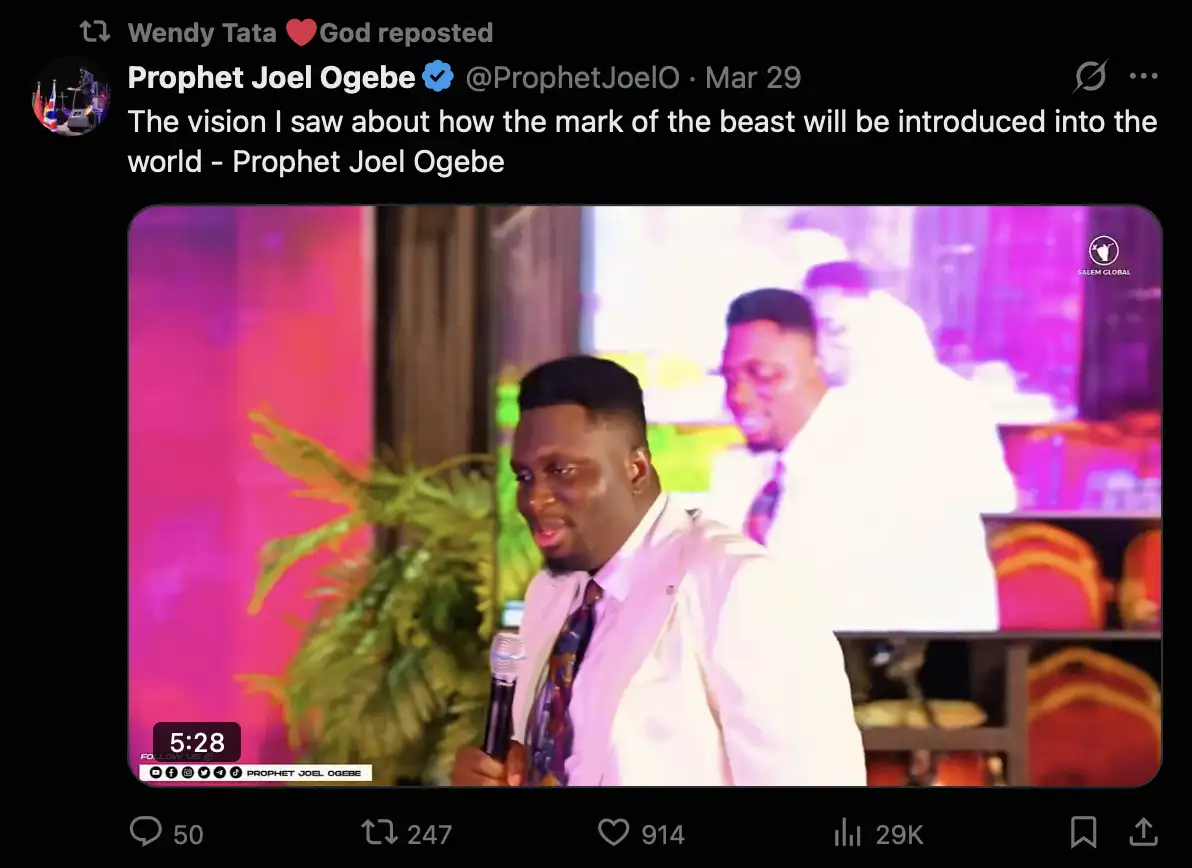Bookmark this post

coord(1083,832)
